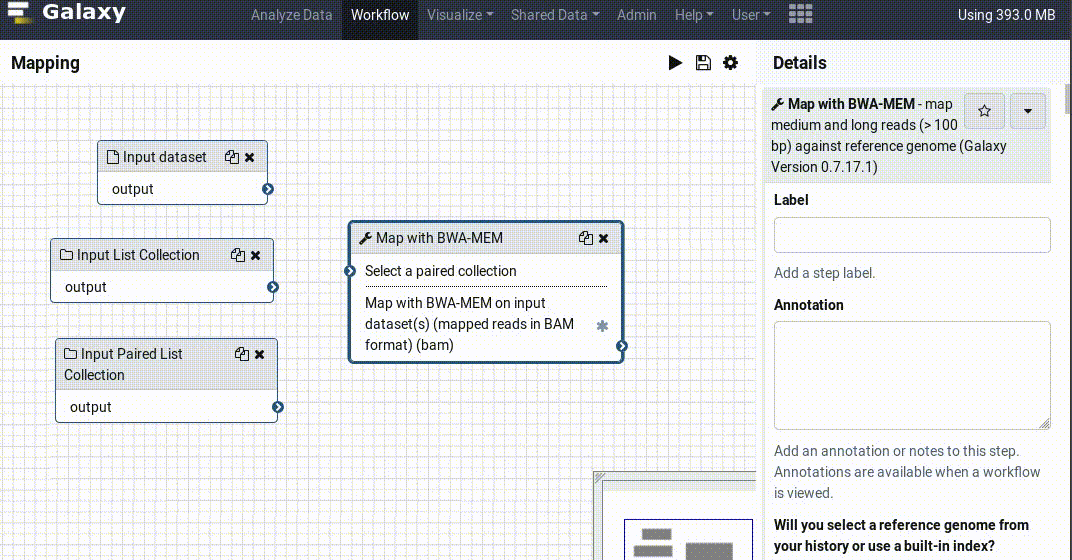Open the Visualize dropdown menu
1072x560 pixels.
(460, 15)
